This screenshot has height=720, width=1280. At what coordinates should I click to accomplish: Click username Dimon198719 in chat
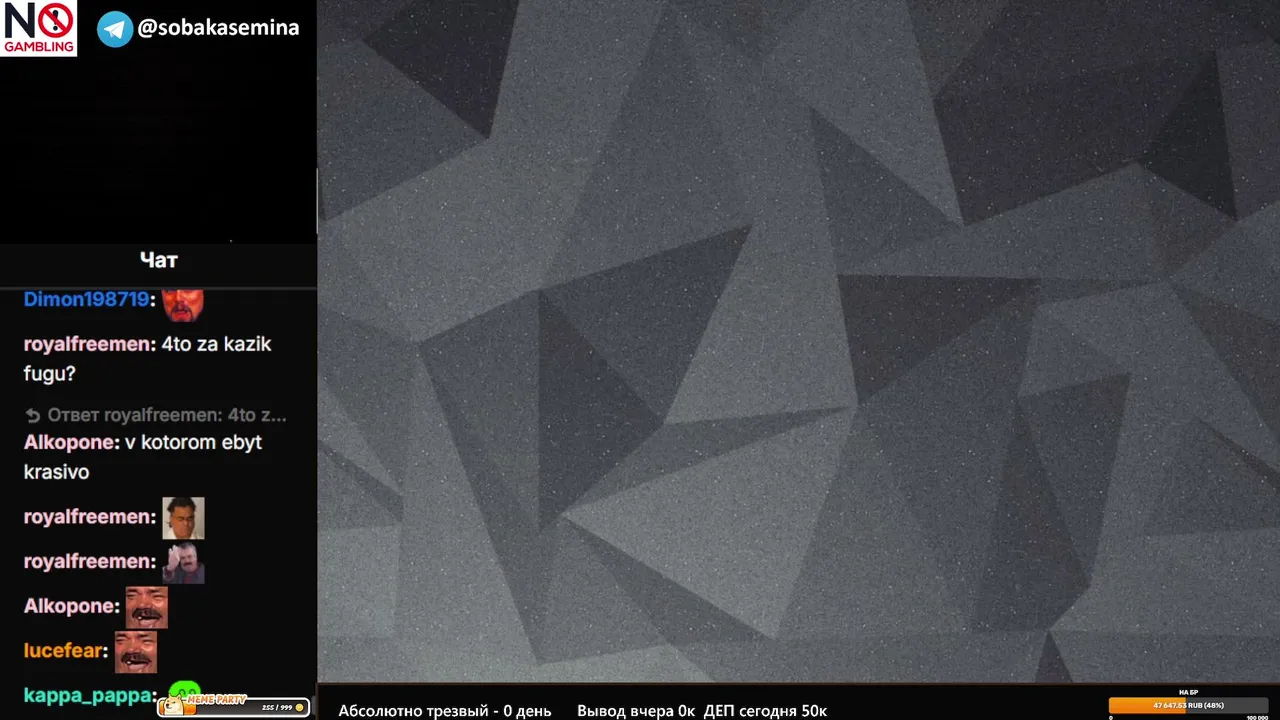[86, 300]
